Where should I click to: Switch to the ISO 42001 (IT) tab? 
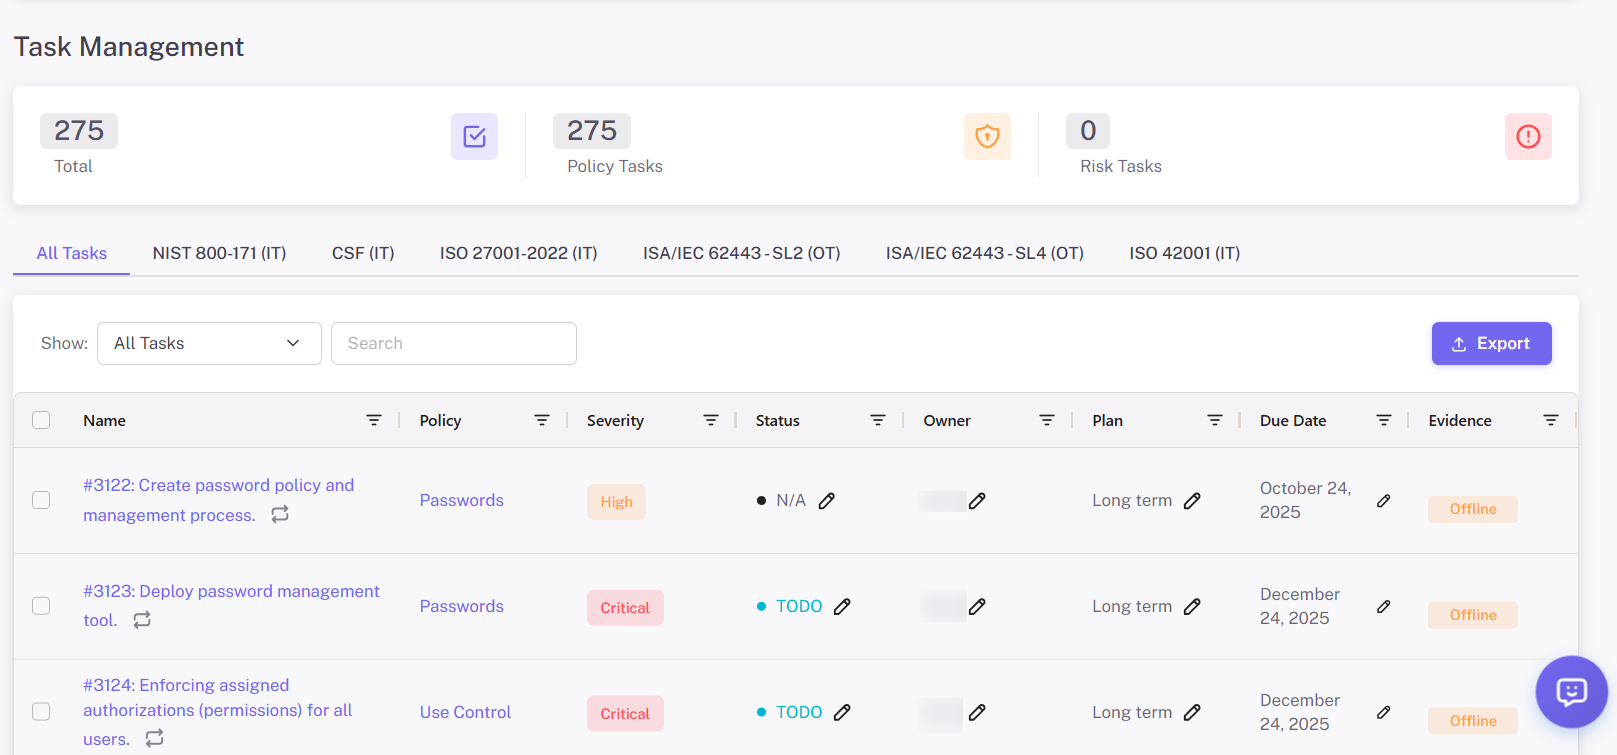point(1184,253)
